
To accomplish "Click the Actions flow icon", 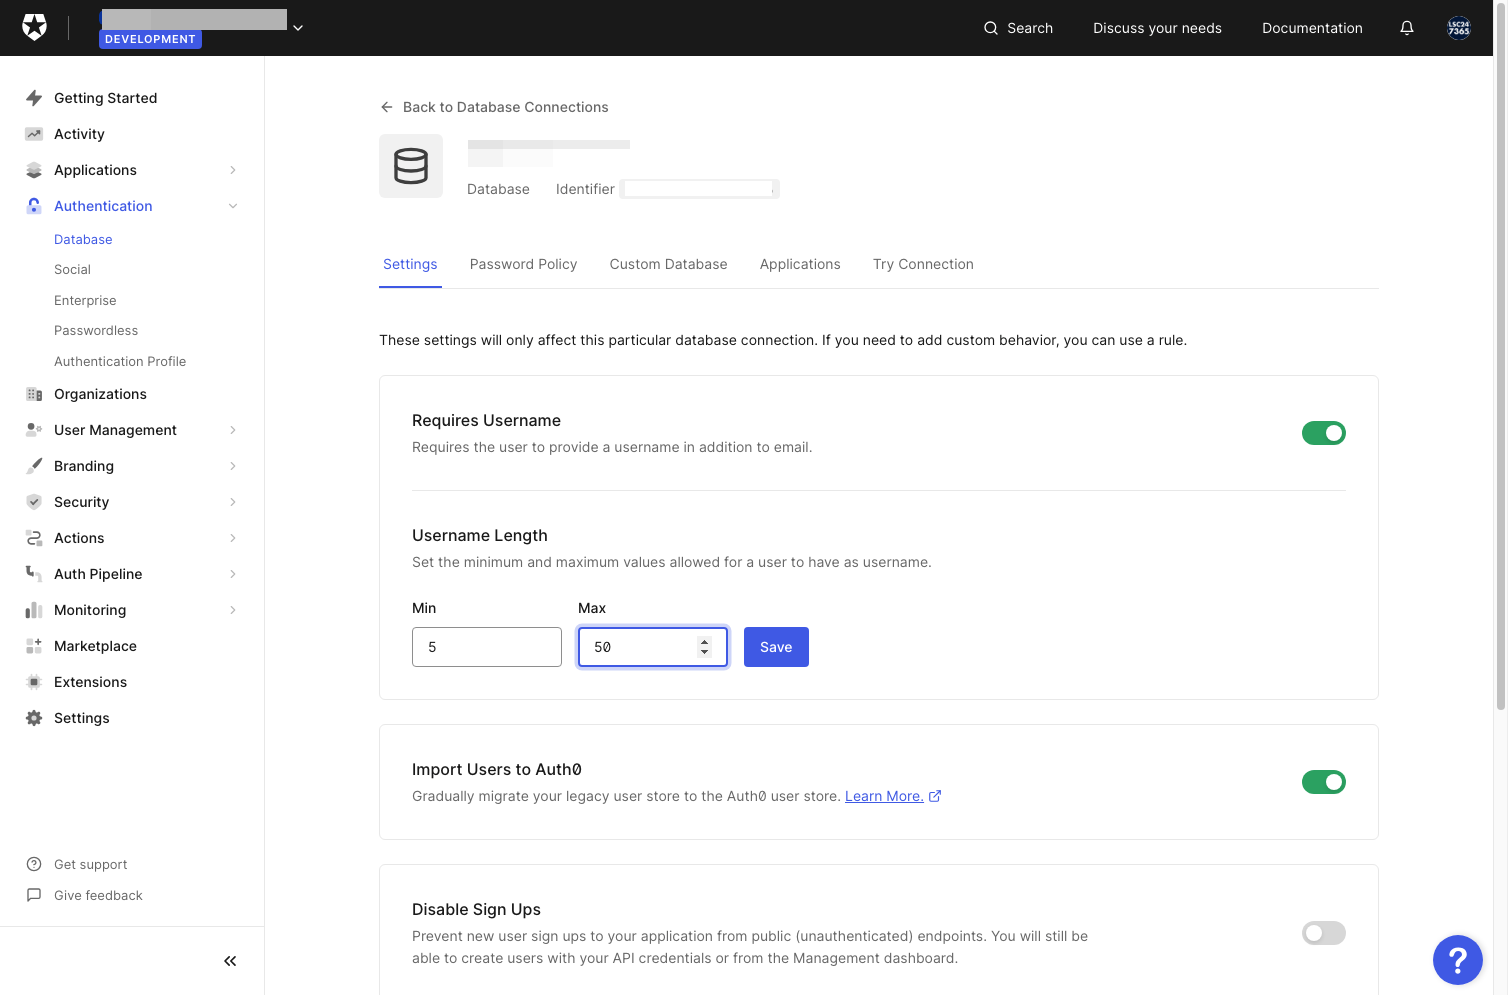I will (34, 538).
